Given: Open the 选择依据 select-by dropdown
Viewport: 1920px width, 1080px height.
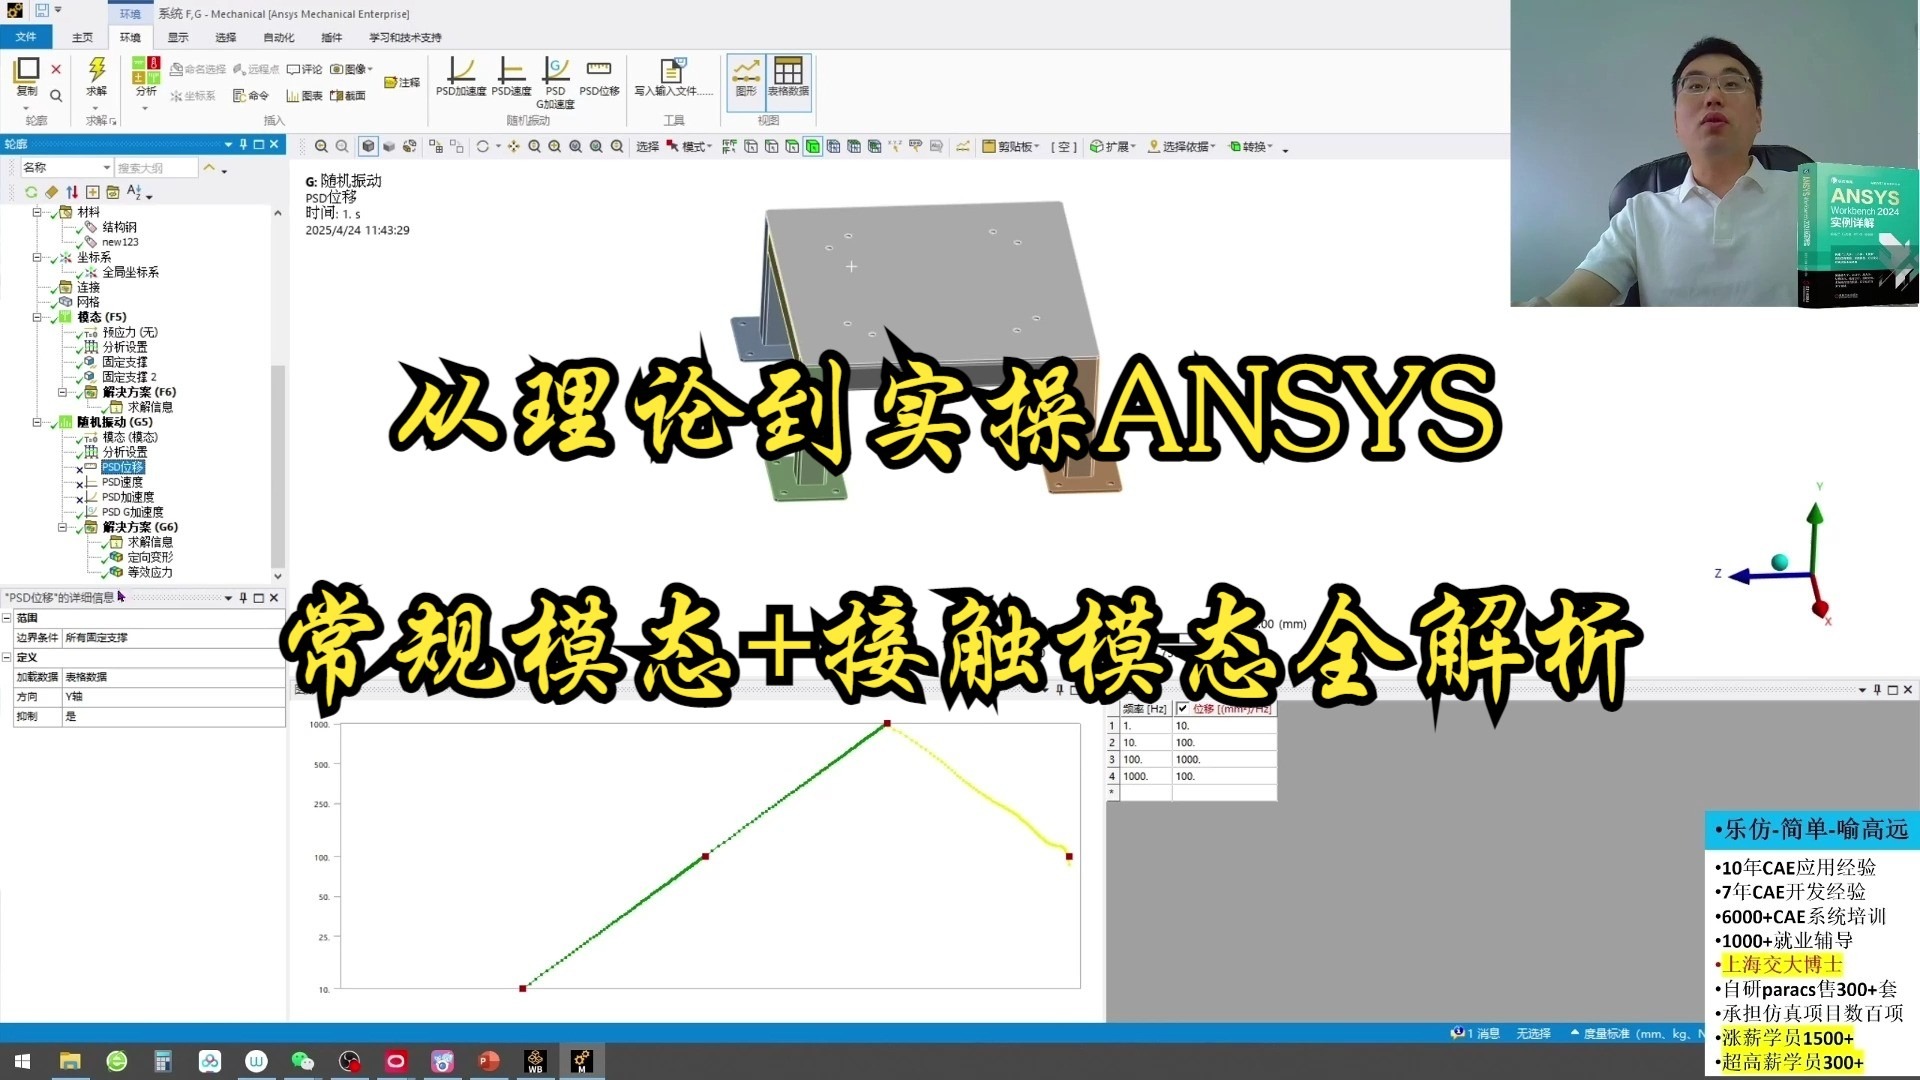Looking at the screenshot, I should (1181, 147).
